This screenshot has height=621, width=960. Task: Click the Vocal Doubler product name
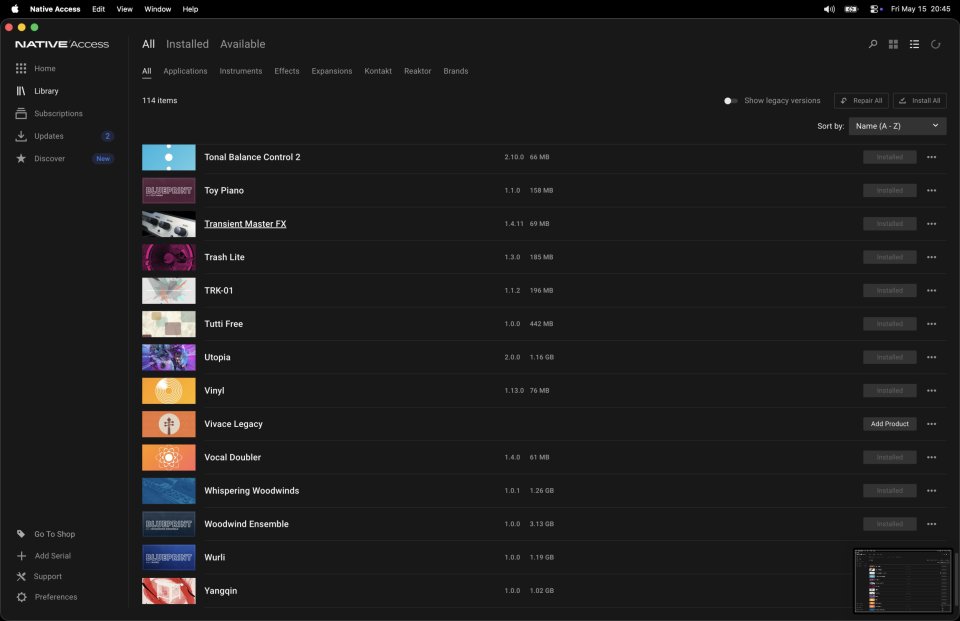tap(232, 457)
